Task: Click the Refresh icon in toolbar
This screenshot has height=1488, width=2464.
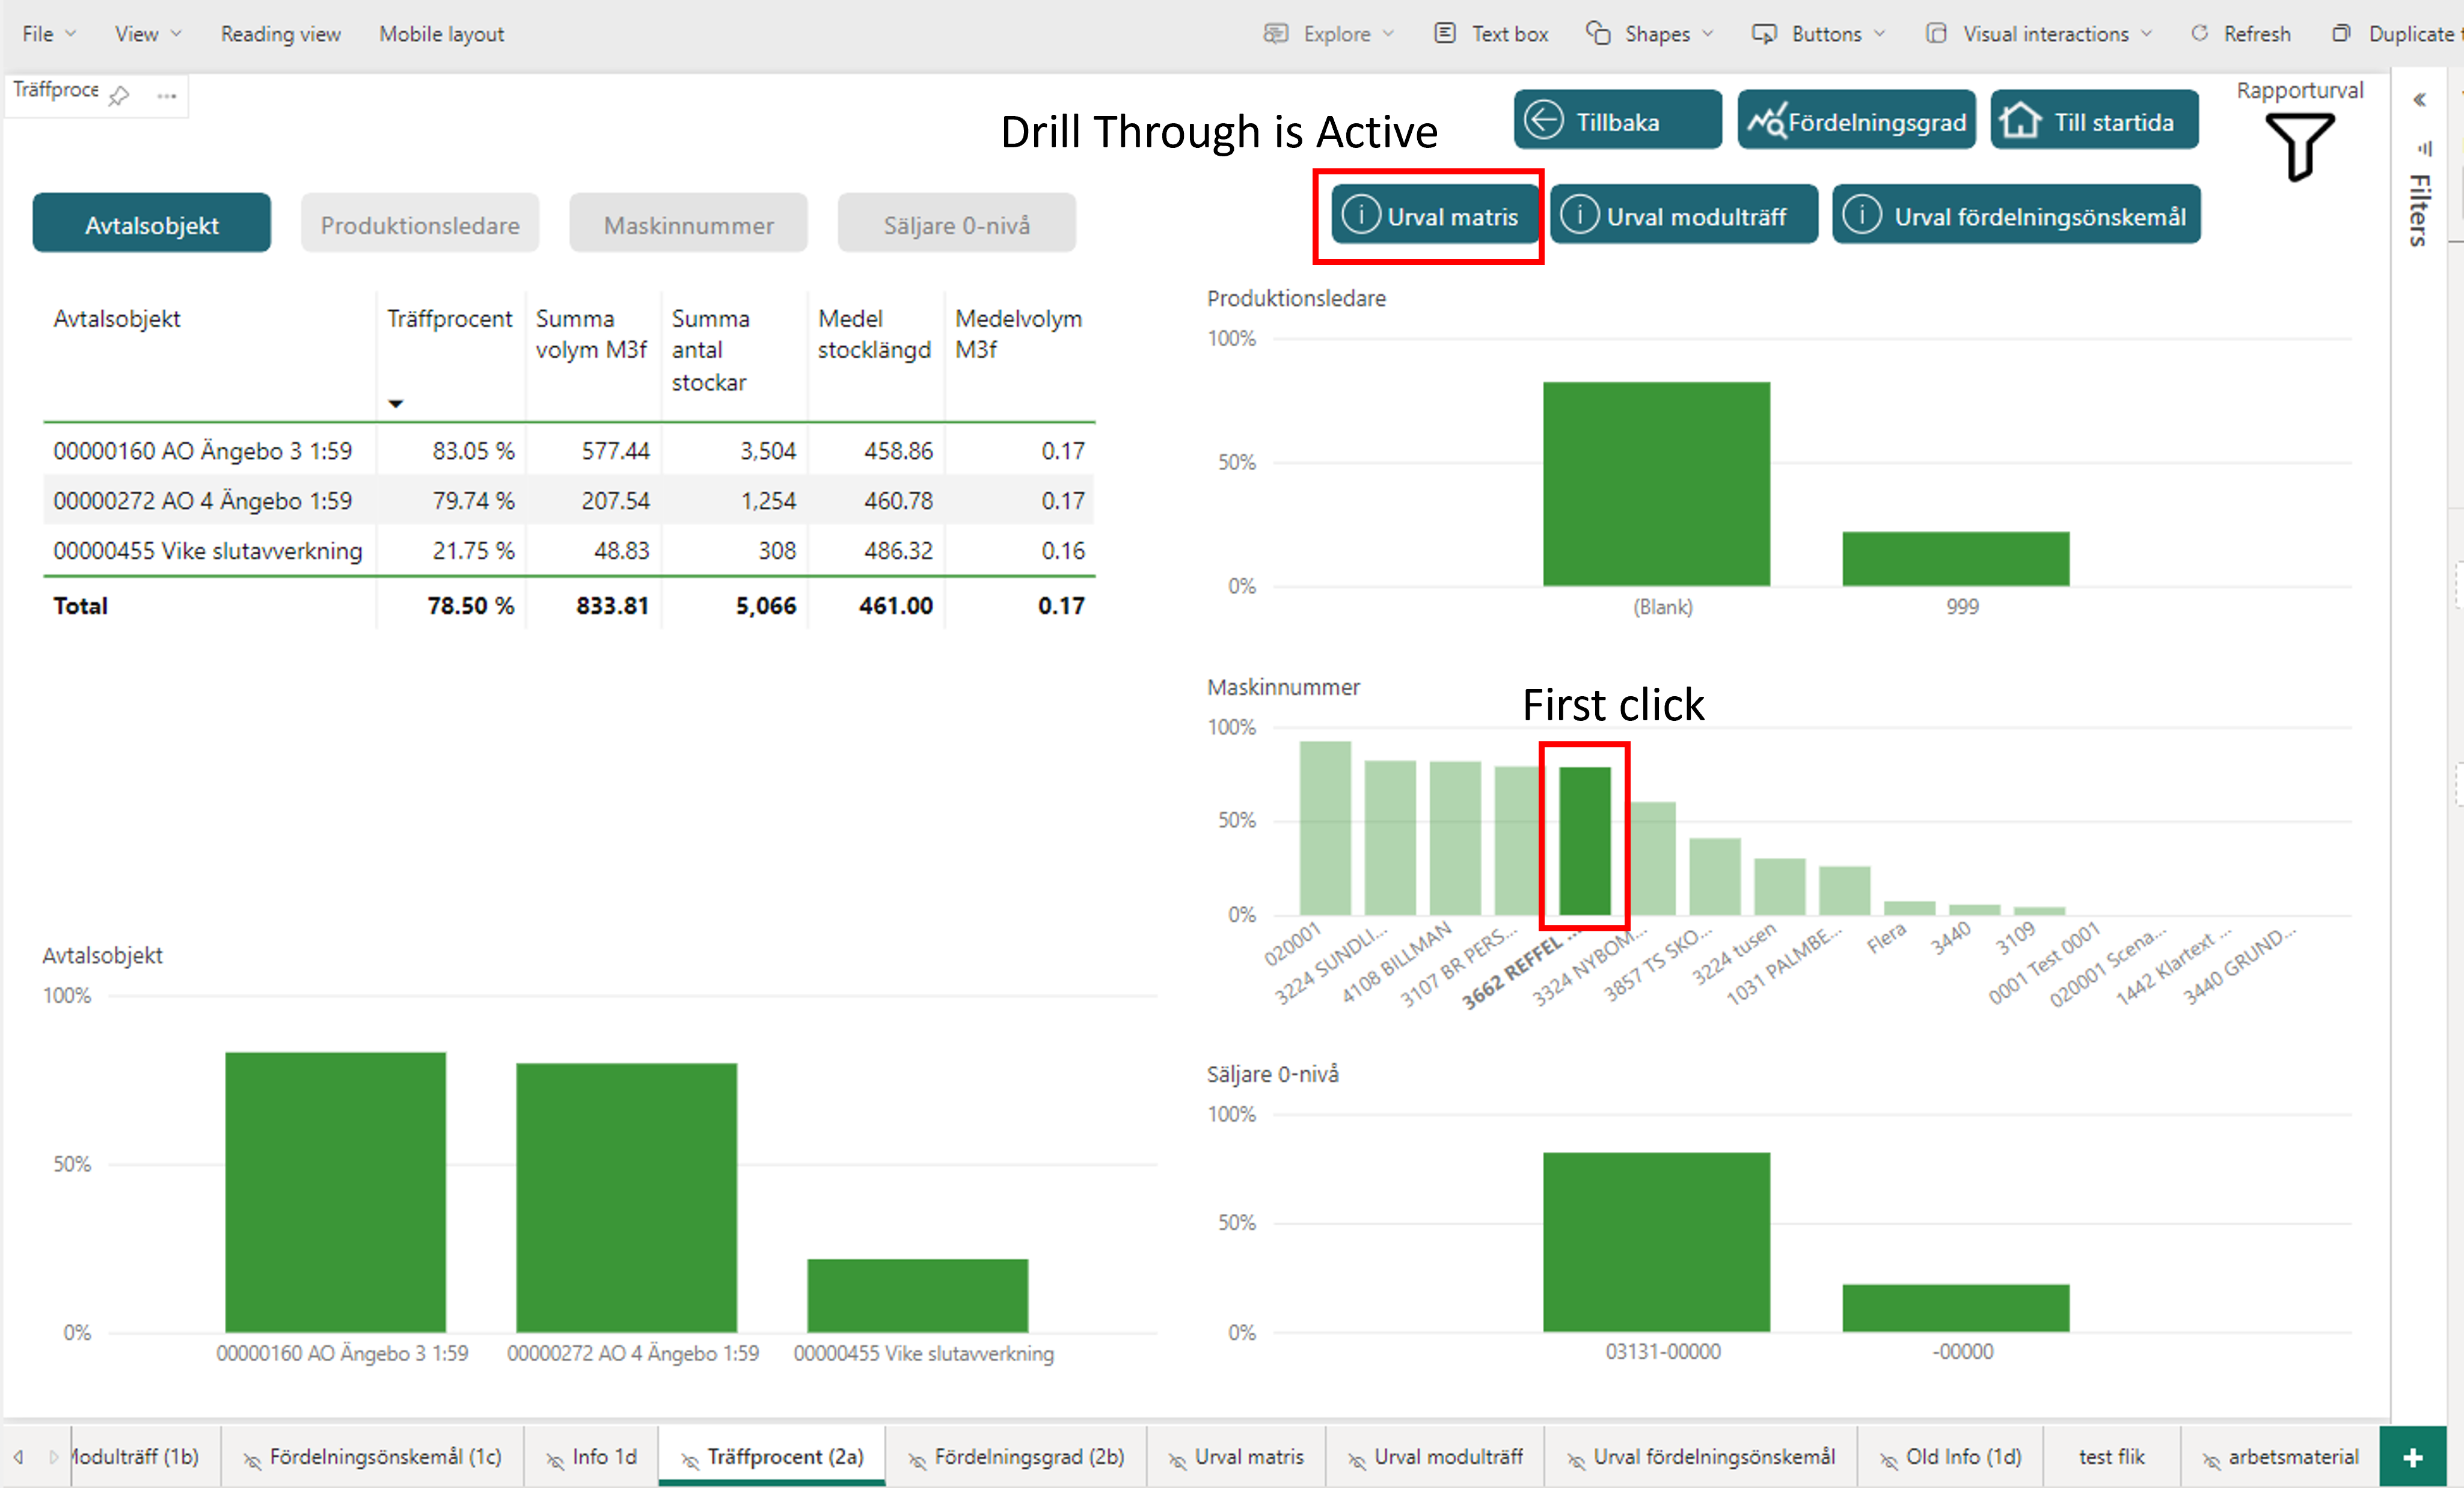Action: pos(2199,33)
